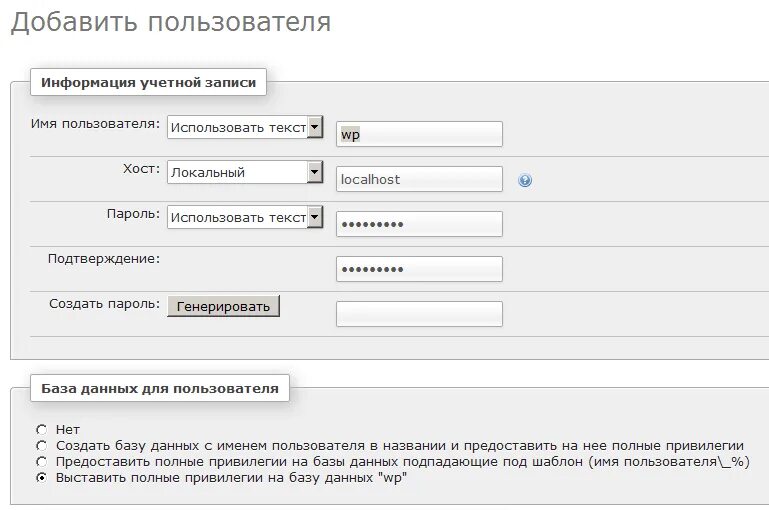This screenshot has width=769, height=510.
Task: Click the username field containing "wp"
Action: (419, 134)
